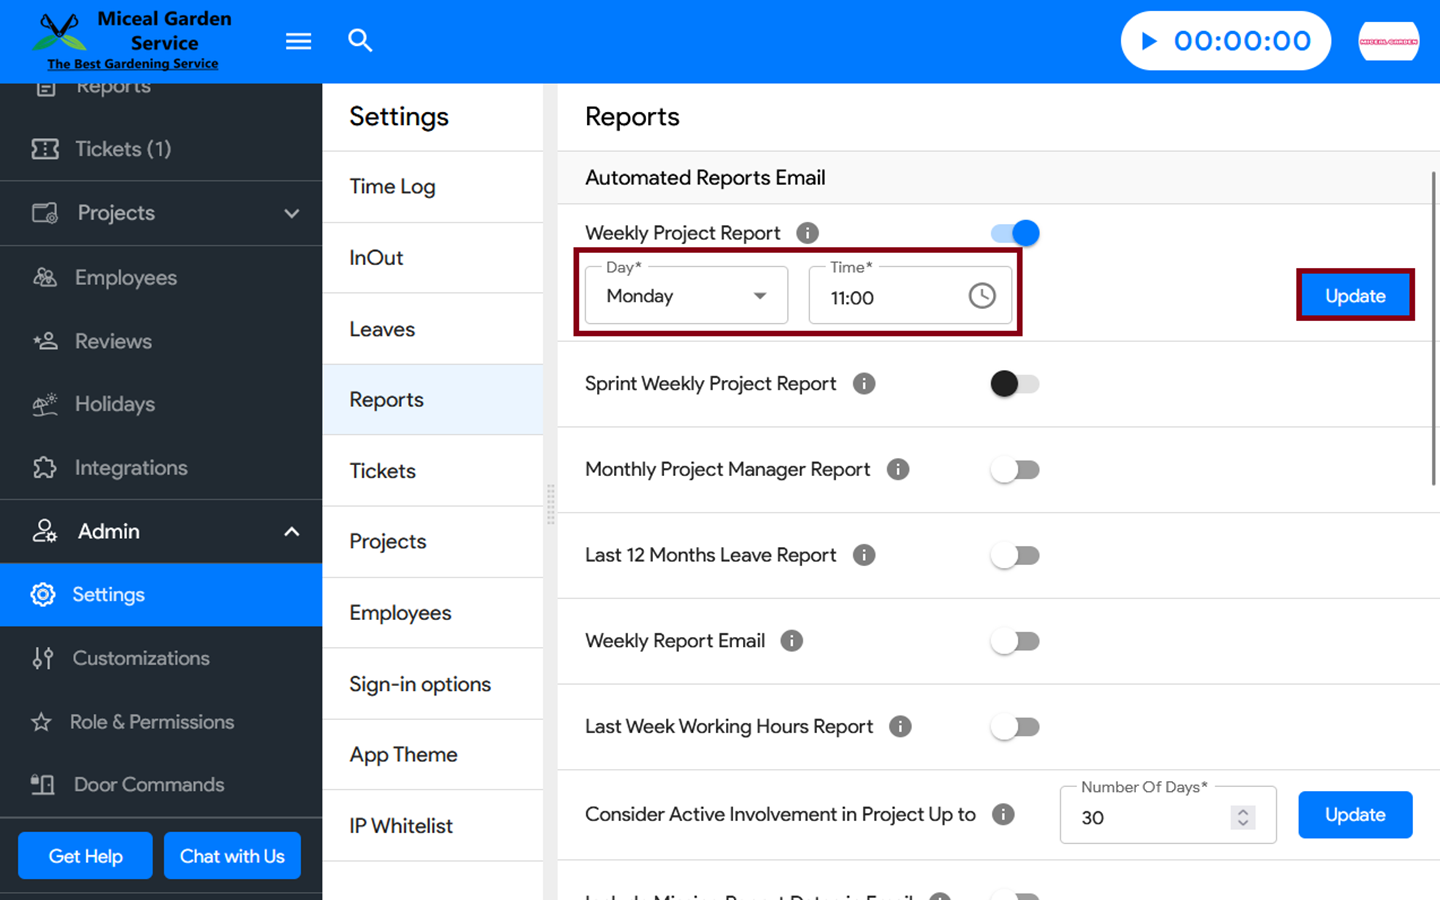Click info icon beside Weekly Project Report

pos(807,233)
